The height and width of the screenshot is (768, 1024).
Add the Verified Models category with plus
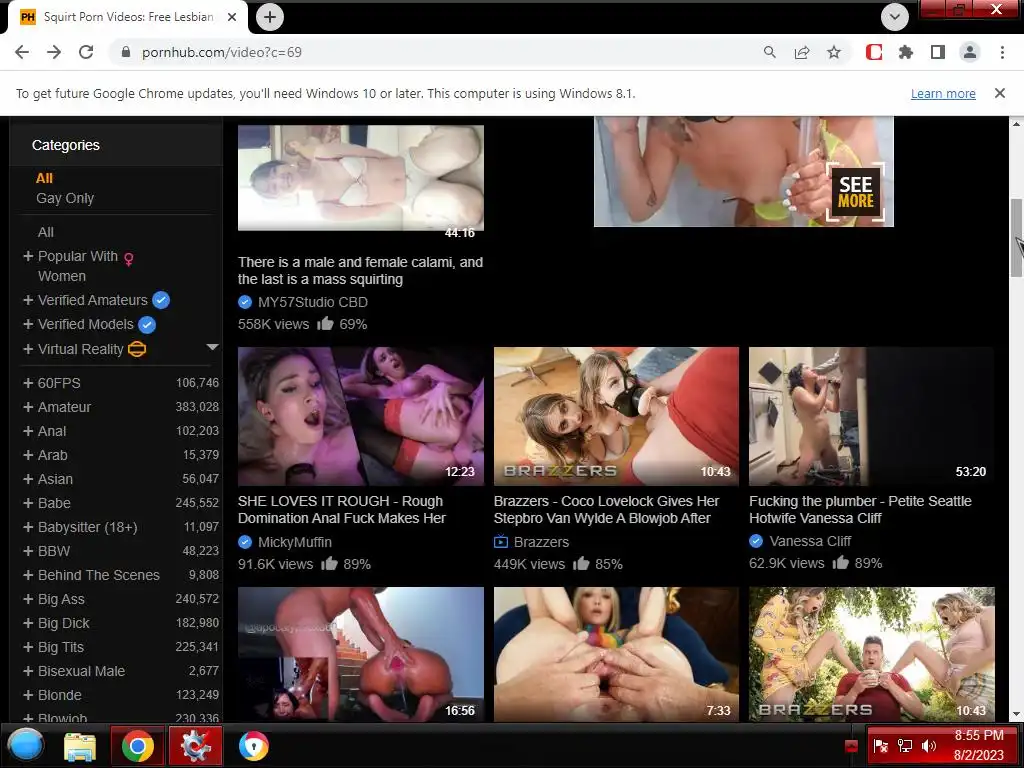(x=28, y=324)
